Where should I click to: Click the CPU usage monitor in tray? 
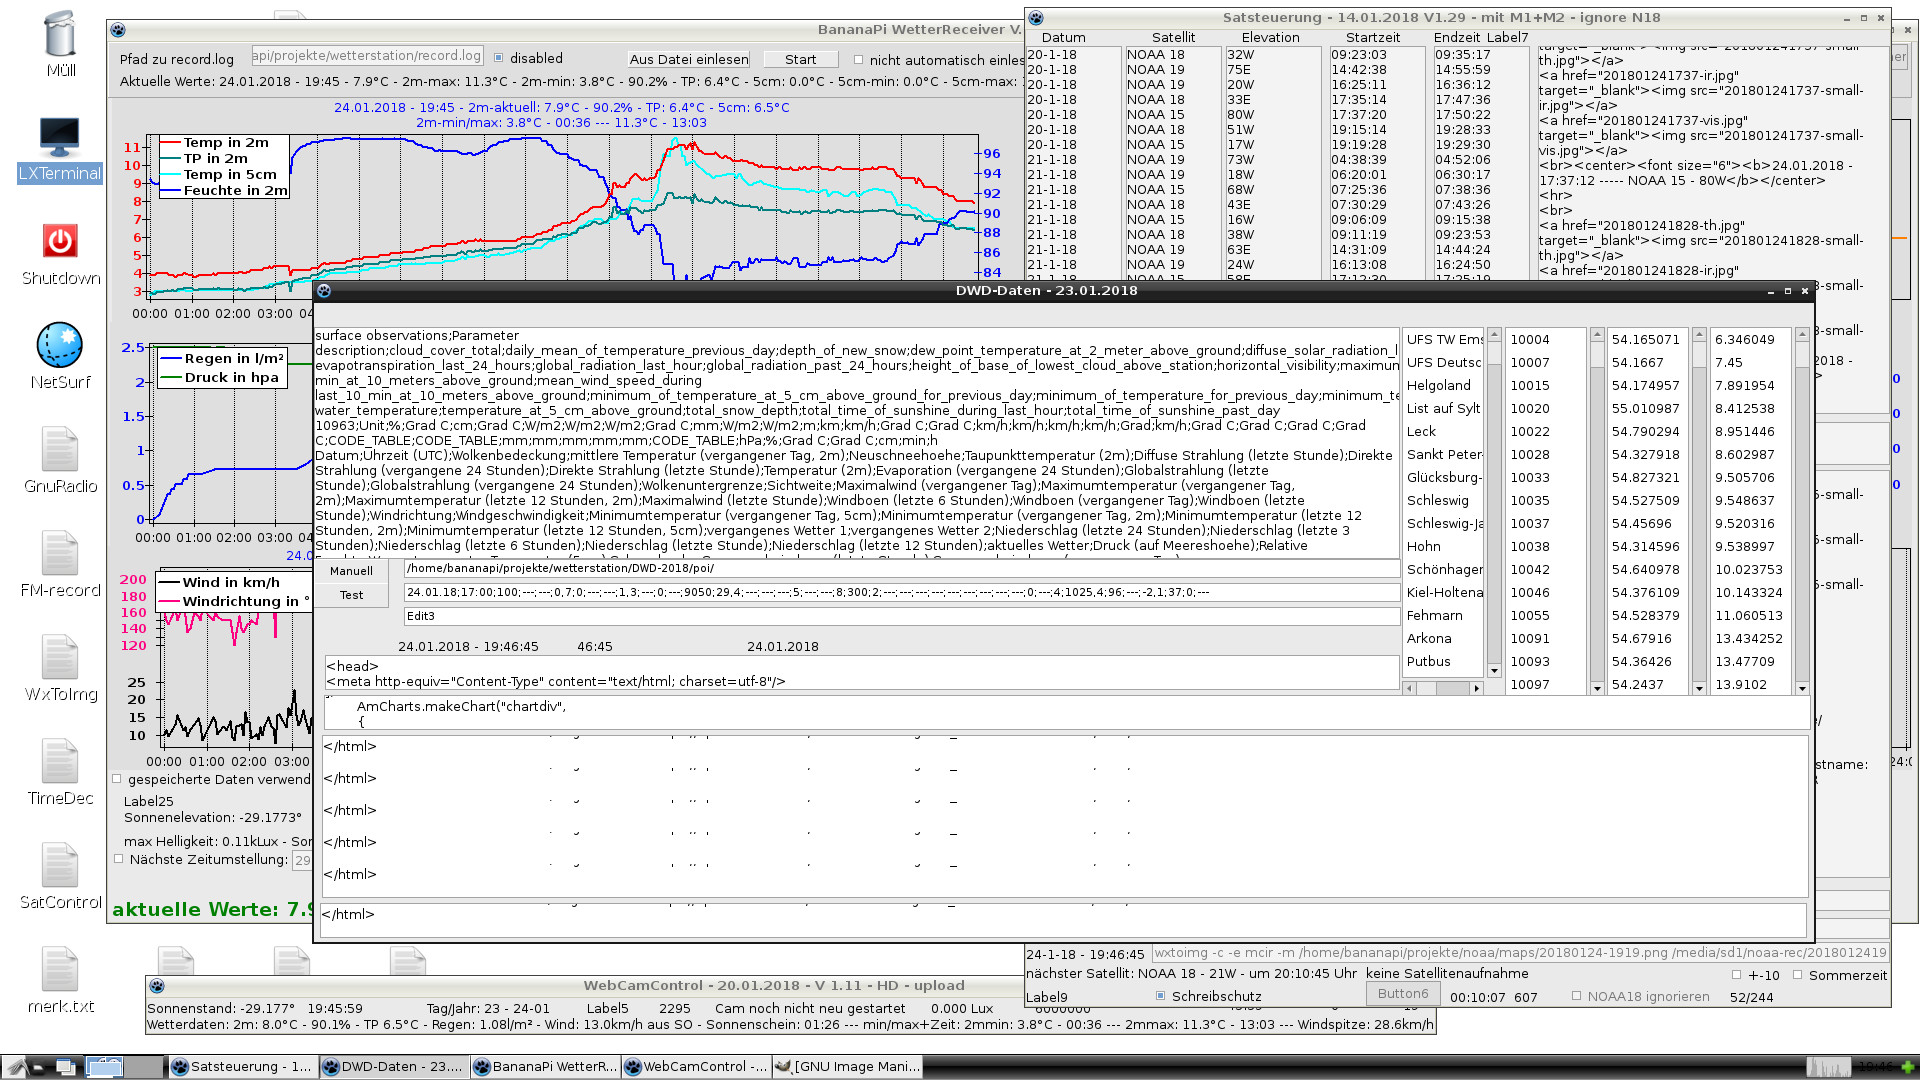tap(1828, 1067)
